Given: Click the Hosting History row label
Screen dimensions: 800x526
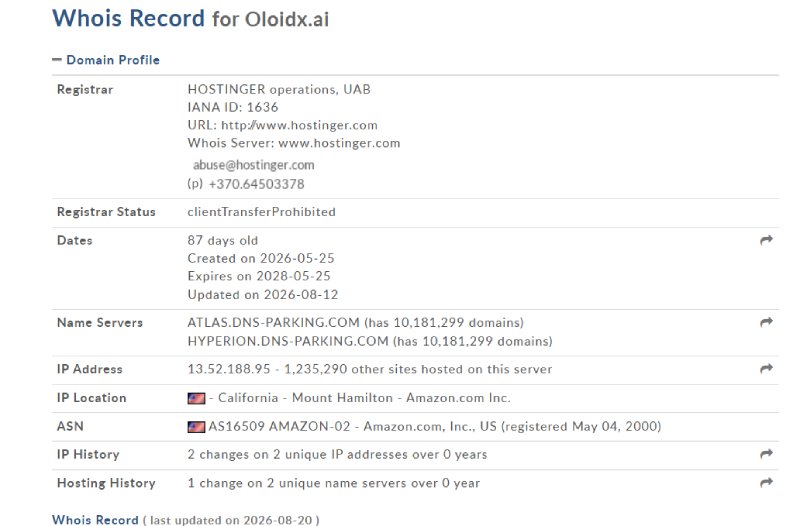Looking at the screenshot, I should (106, 483).
